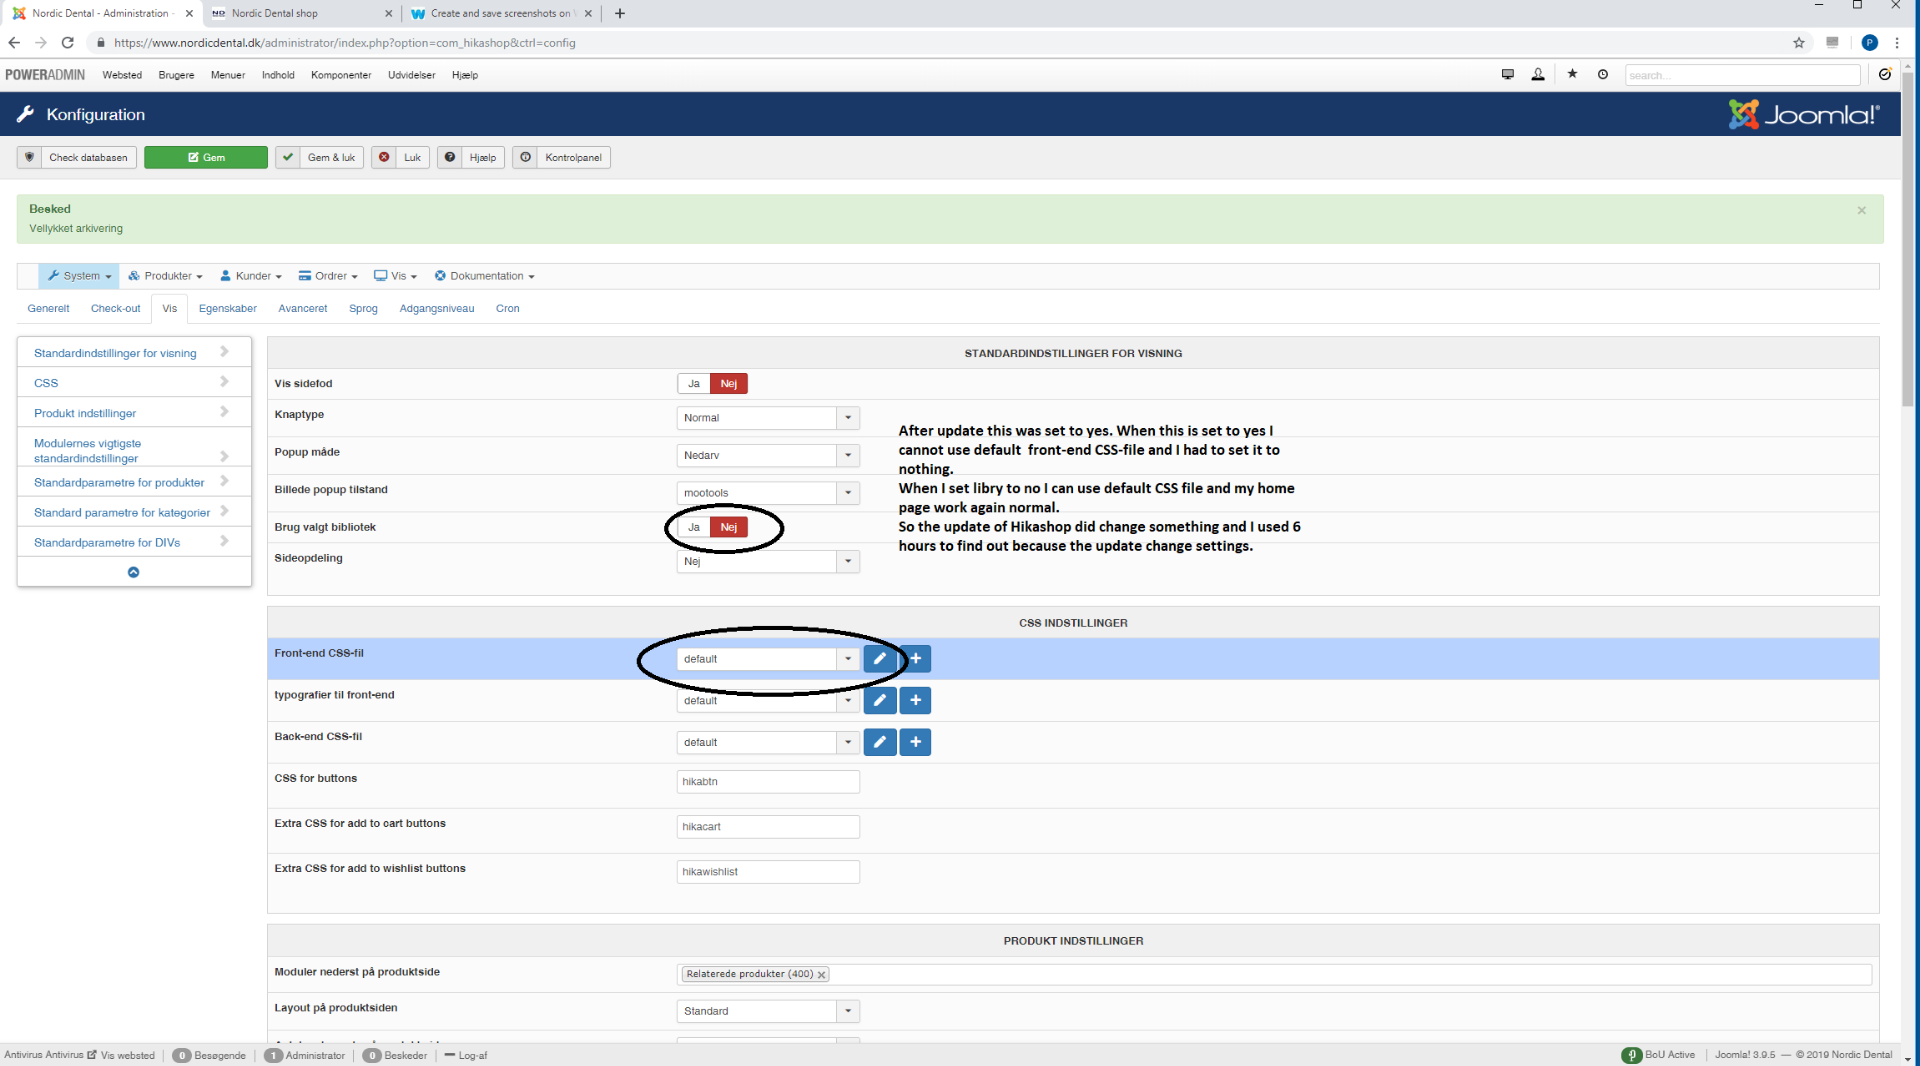
Task: Select Nej for Brug valgt bibliotek
Action: tap(729, 527)
